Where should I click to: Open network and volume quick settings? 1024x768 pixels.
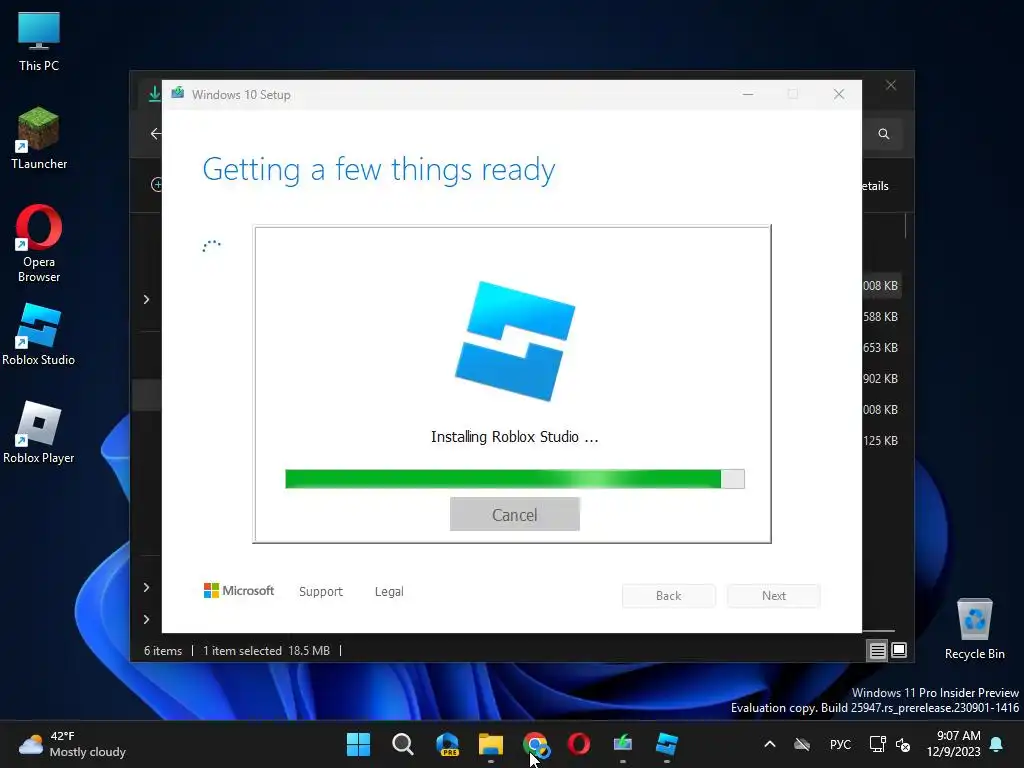[x=889, y=744]
